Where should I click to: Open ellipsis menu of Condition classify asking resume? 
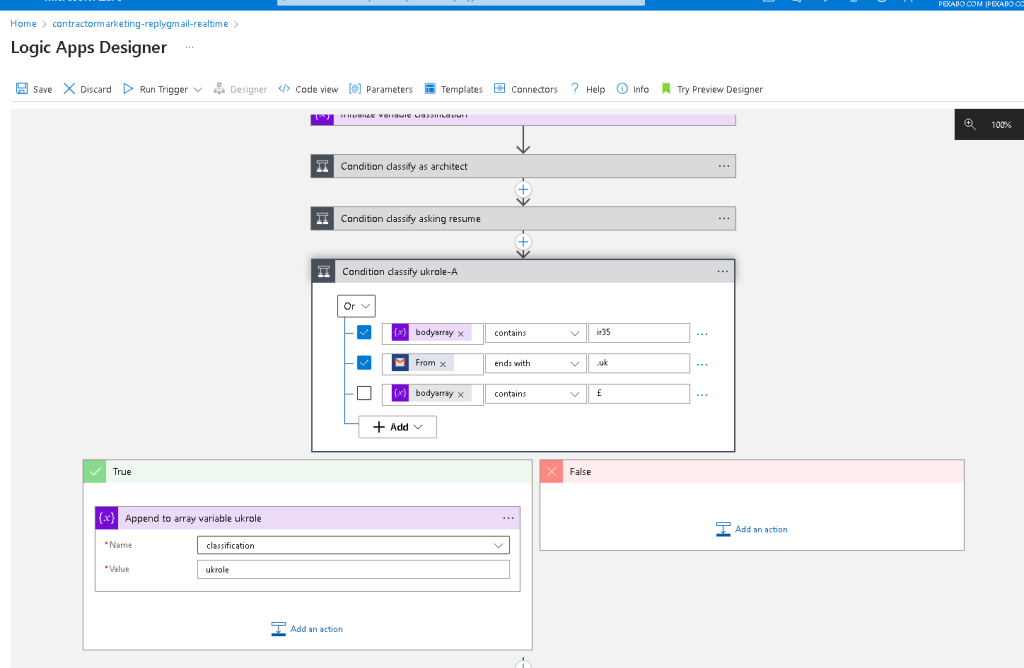724,219
